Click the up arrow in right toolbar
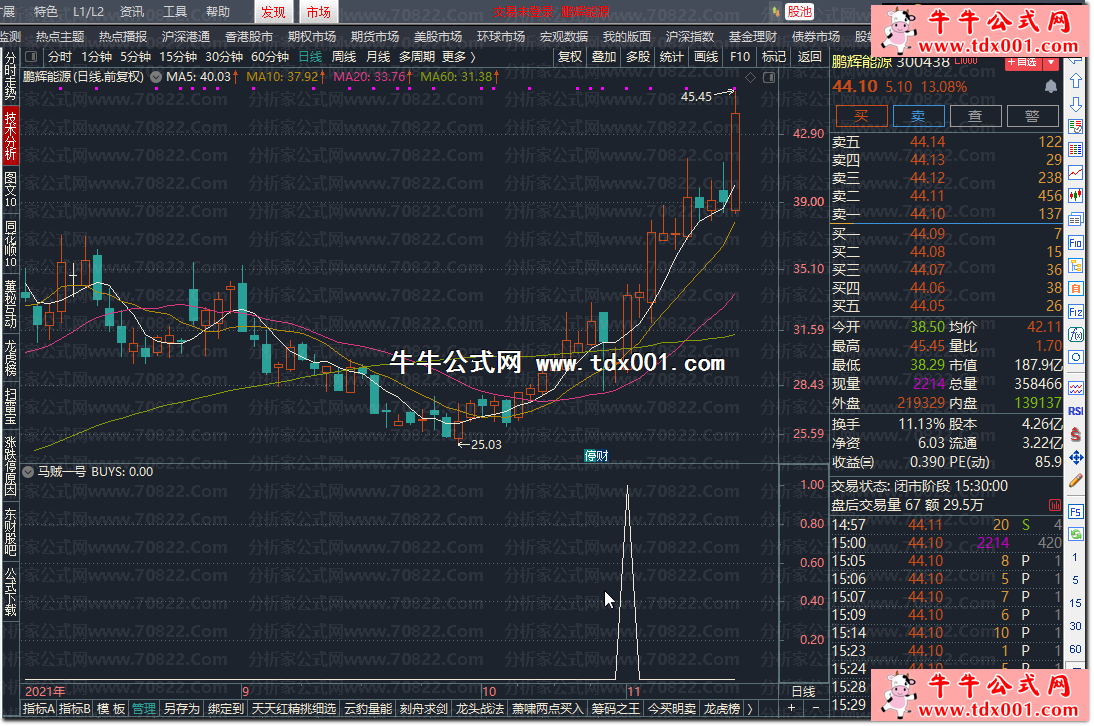 1076,81
